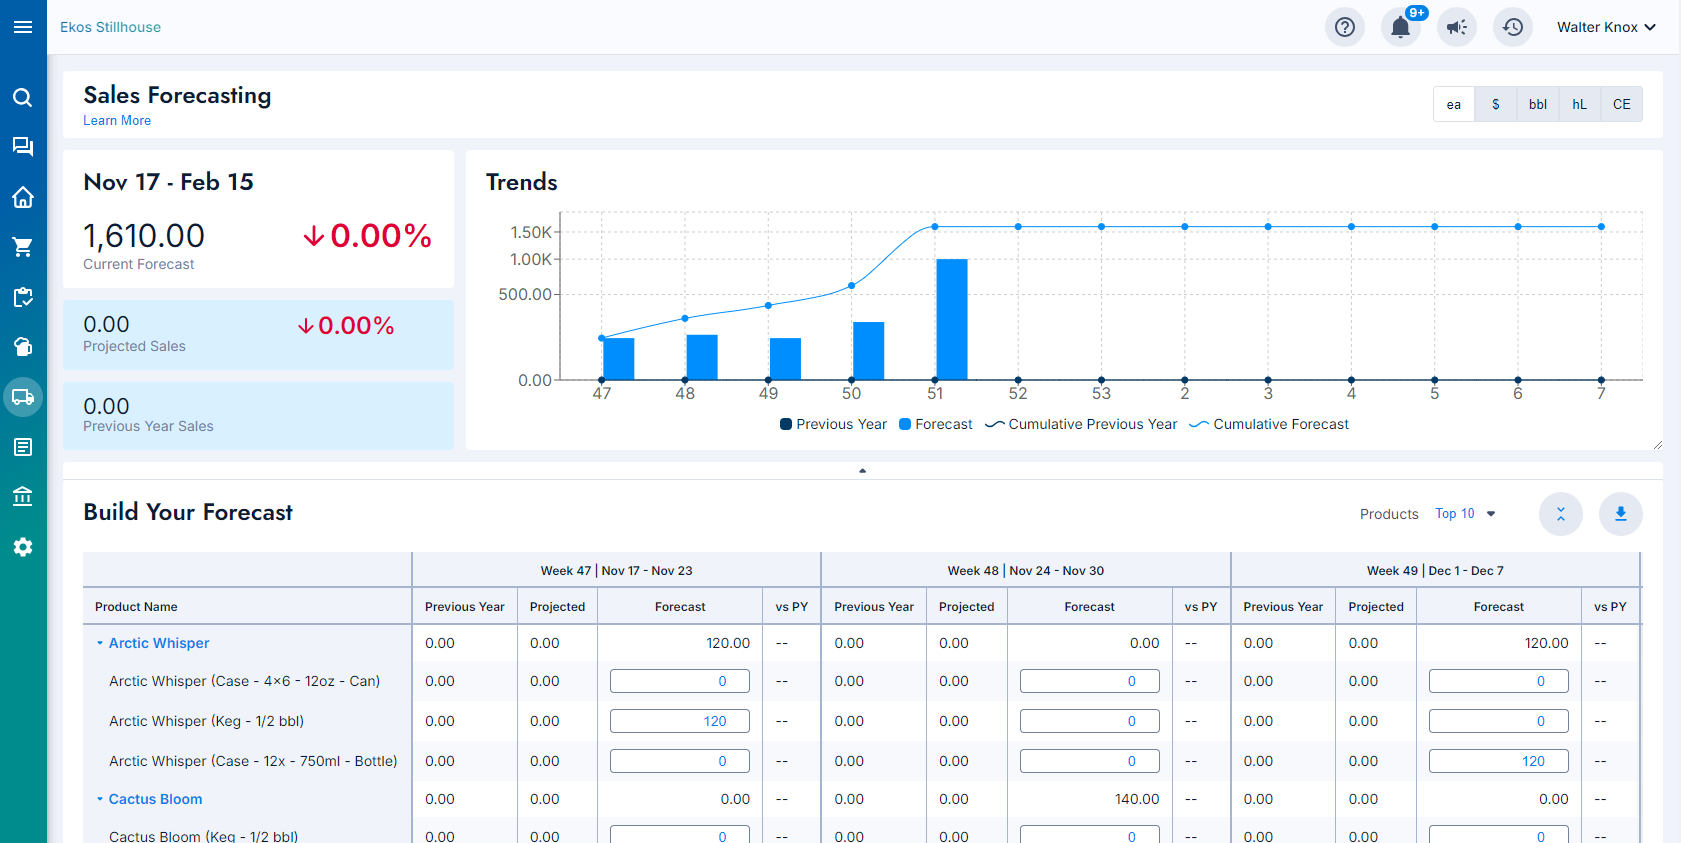Screen dimensions: 1681x843
Task: Click the Learn More link
Action: coord(117,120)
